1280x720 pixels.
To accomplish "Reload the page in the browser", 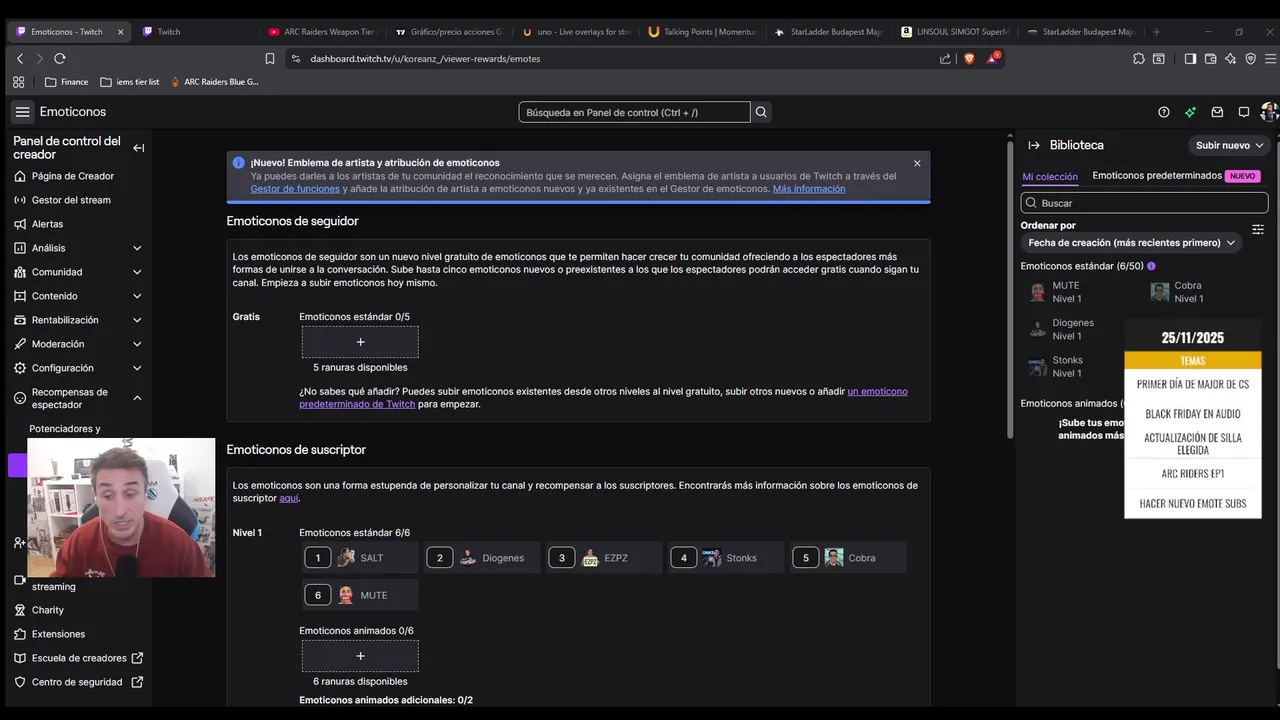I will [60, 59].
